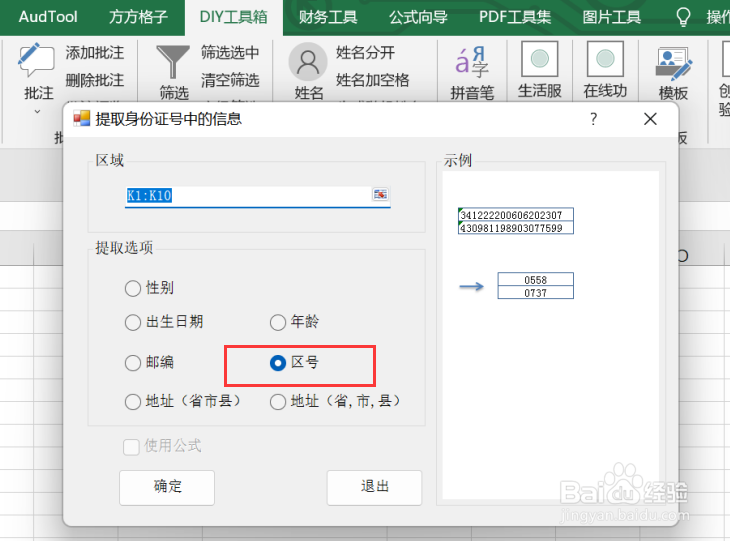Viewport: 730px width, 541px height.
Task: Switch to the 方方格子 tab
Action: (138, 17)
